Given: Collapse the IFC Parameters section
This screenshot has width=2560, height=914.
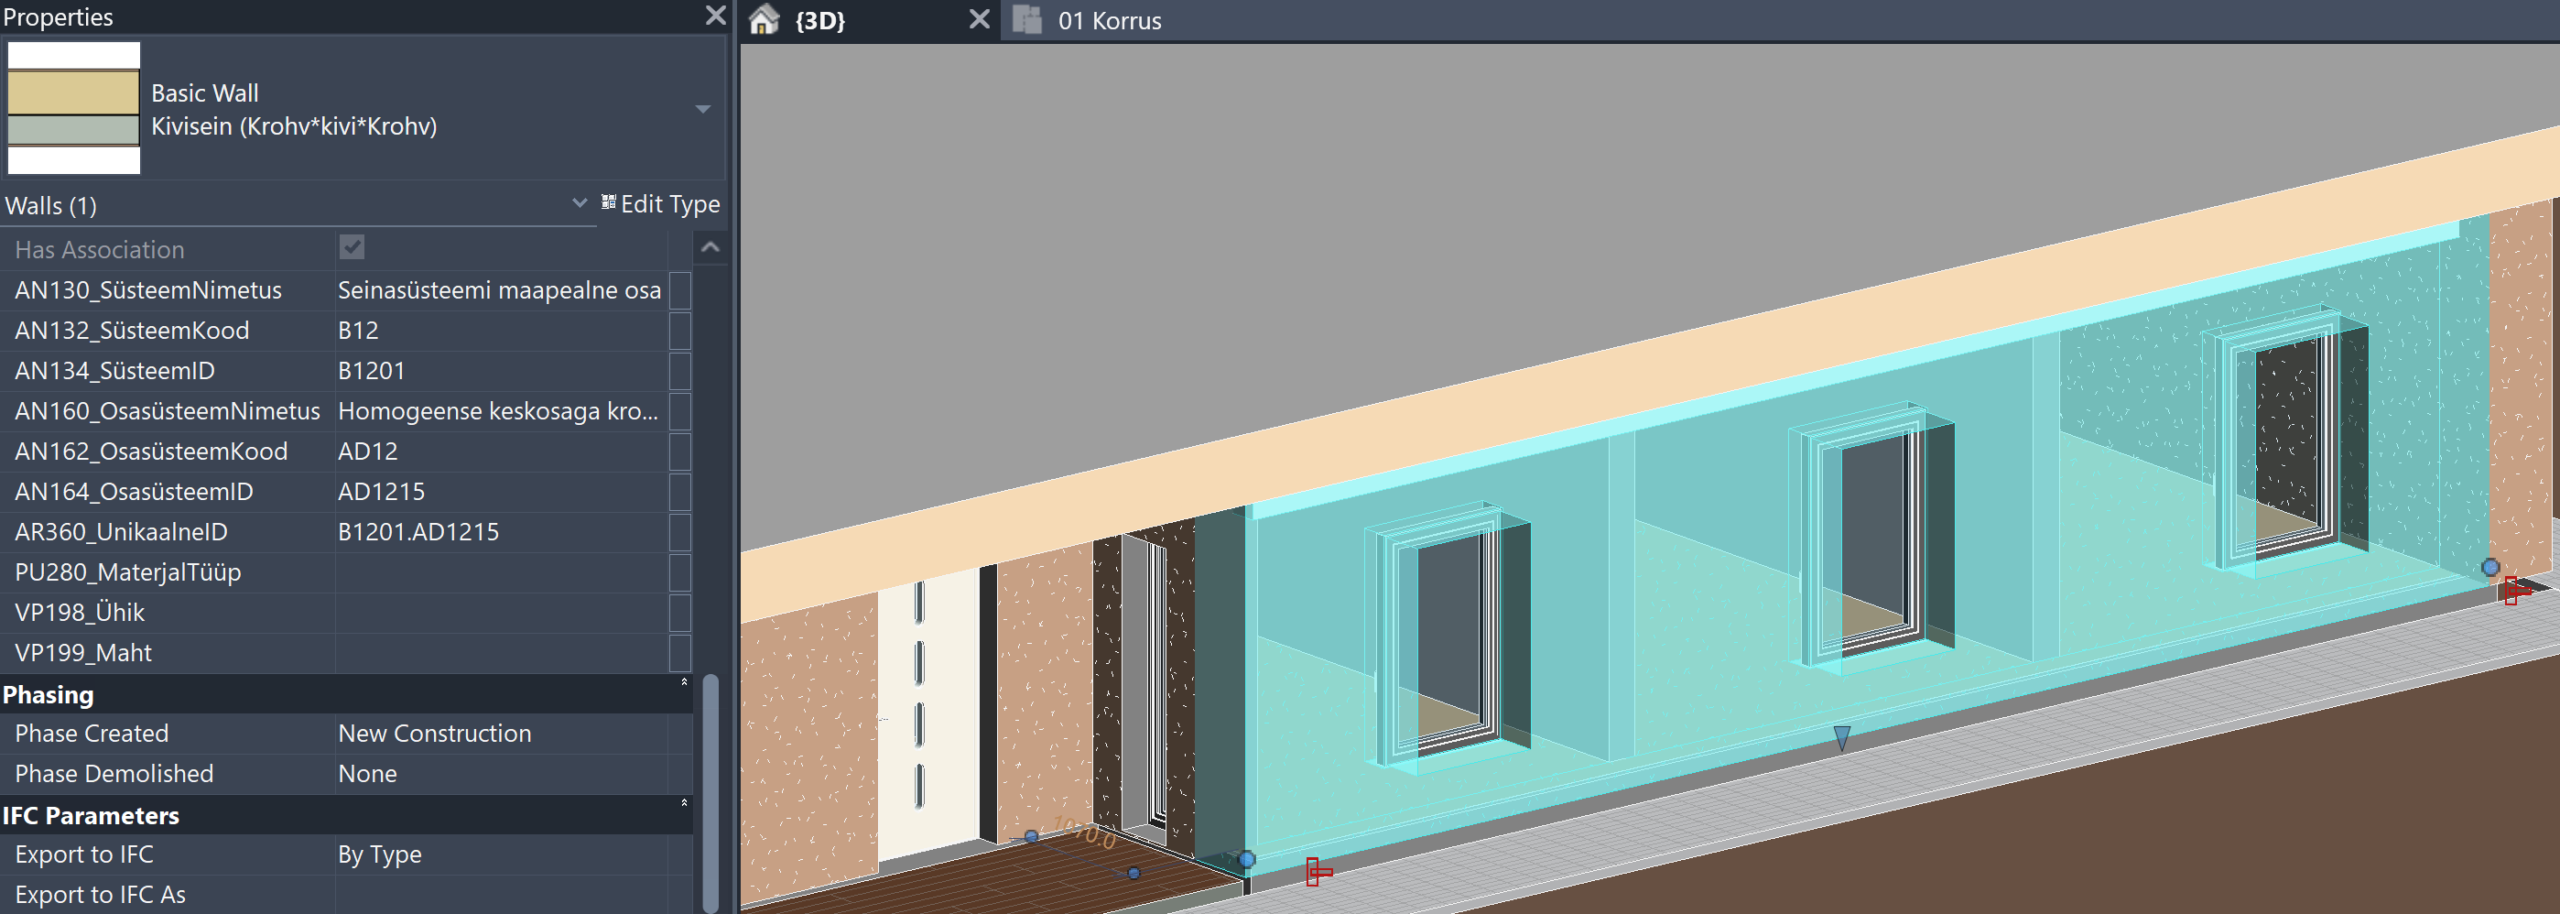Looking at the screenshot, I should click(684, 804).
